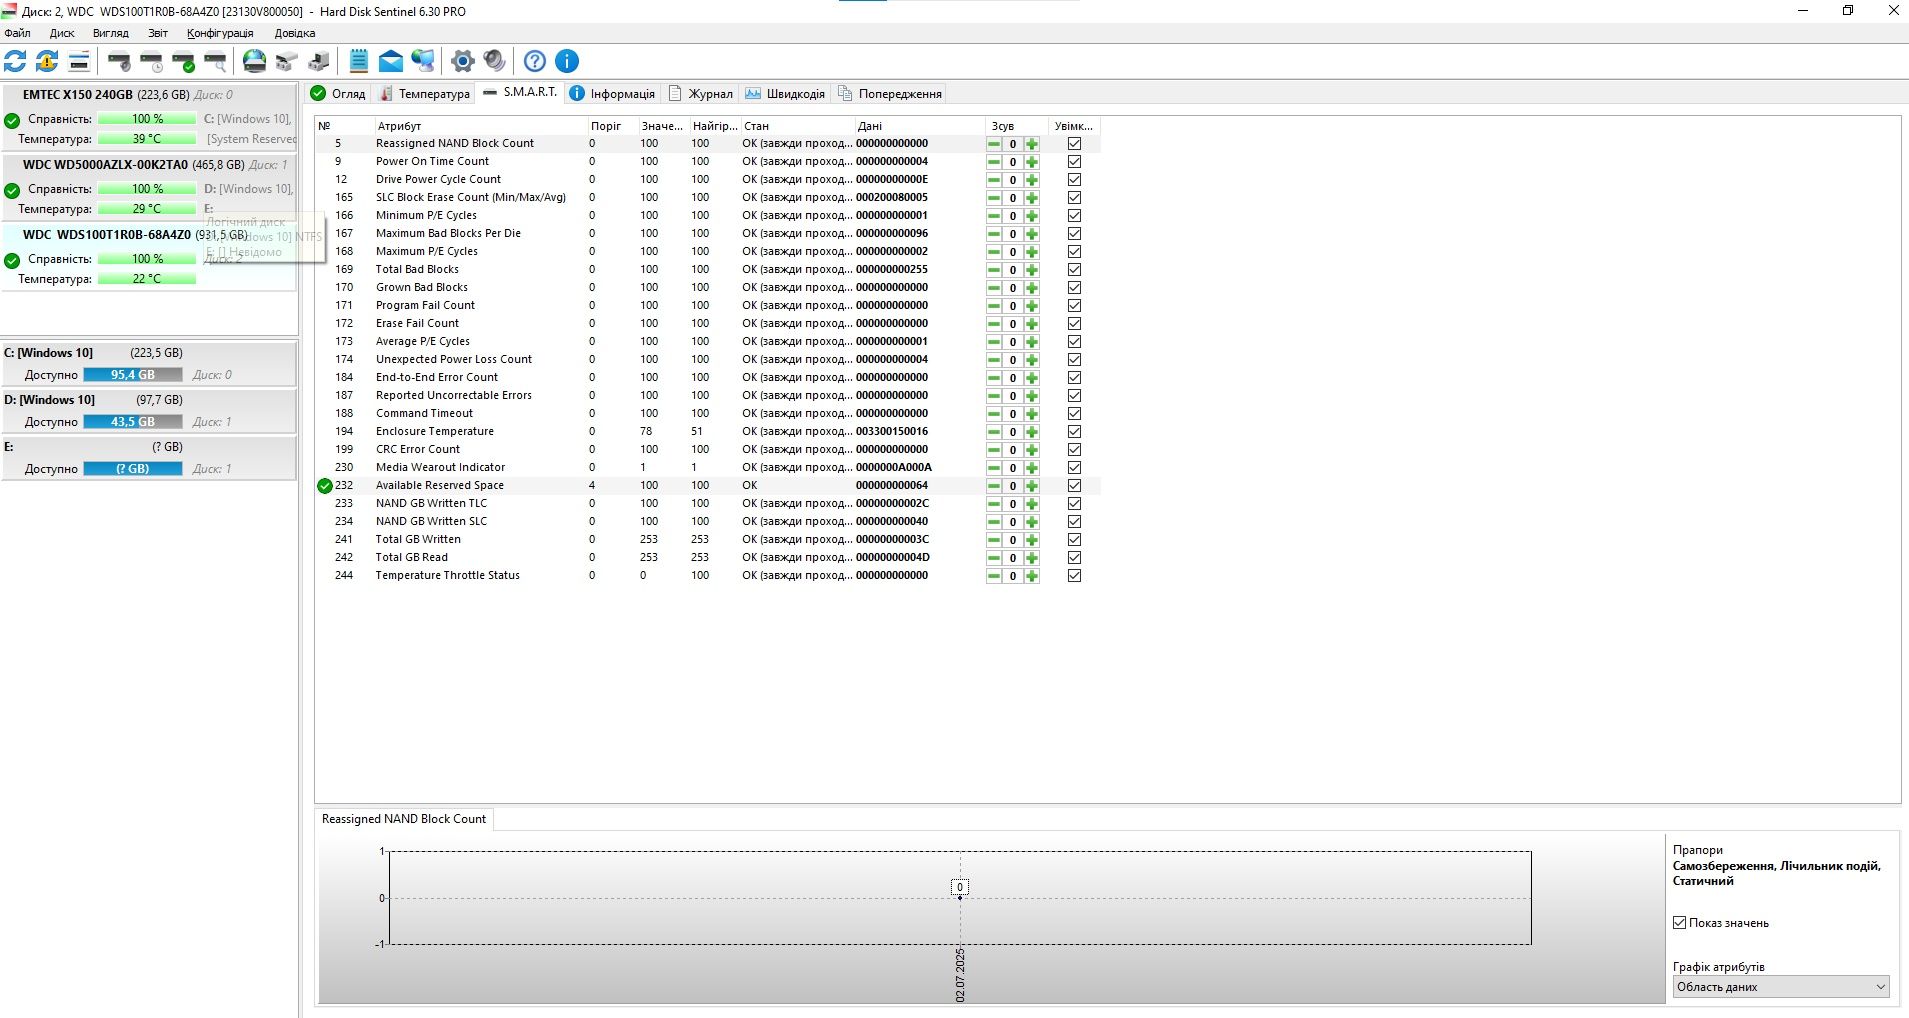
Task: Switch to the Огляд tab
Action: [x=338, y=94]
